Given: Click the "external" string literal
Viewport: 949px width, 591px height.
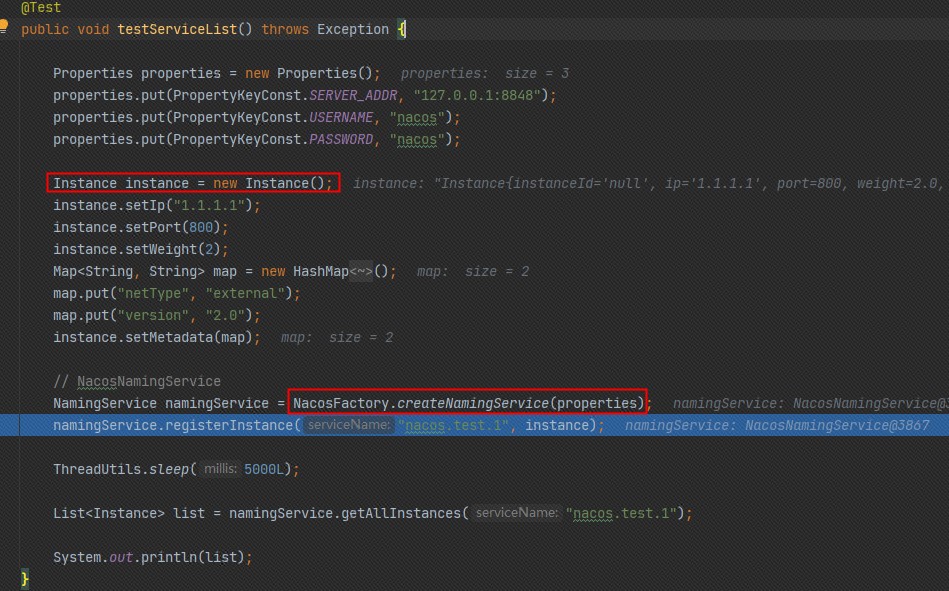Looking at the screenshot, I should click(245, 293).
